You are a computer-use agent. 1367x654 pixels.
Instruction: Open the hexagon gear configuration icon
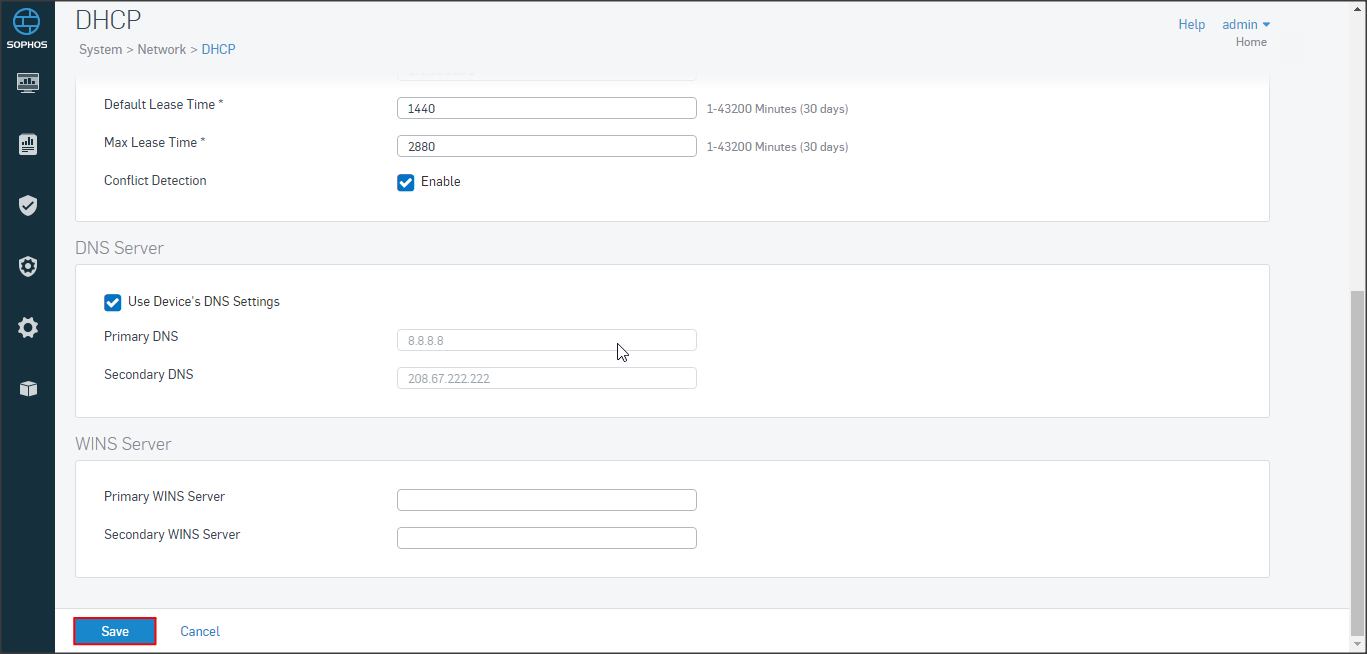[x=28, y=266]
